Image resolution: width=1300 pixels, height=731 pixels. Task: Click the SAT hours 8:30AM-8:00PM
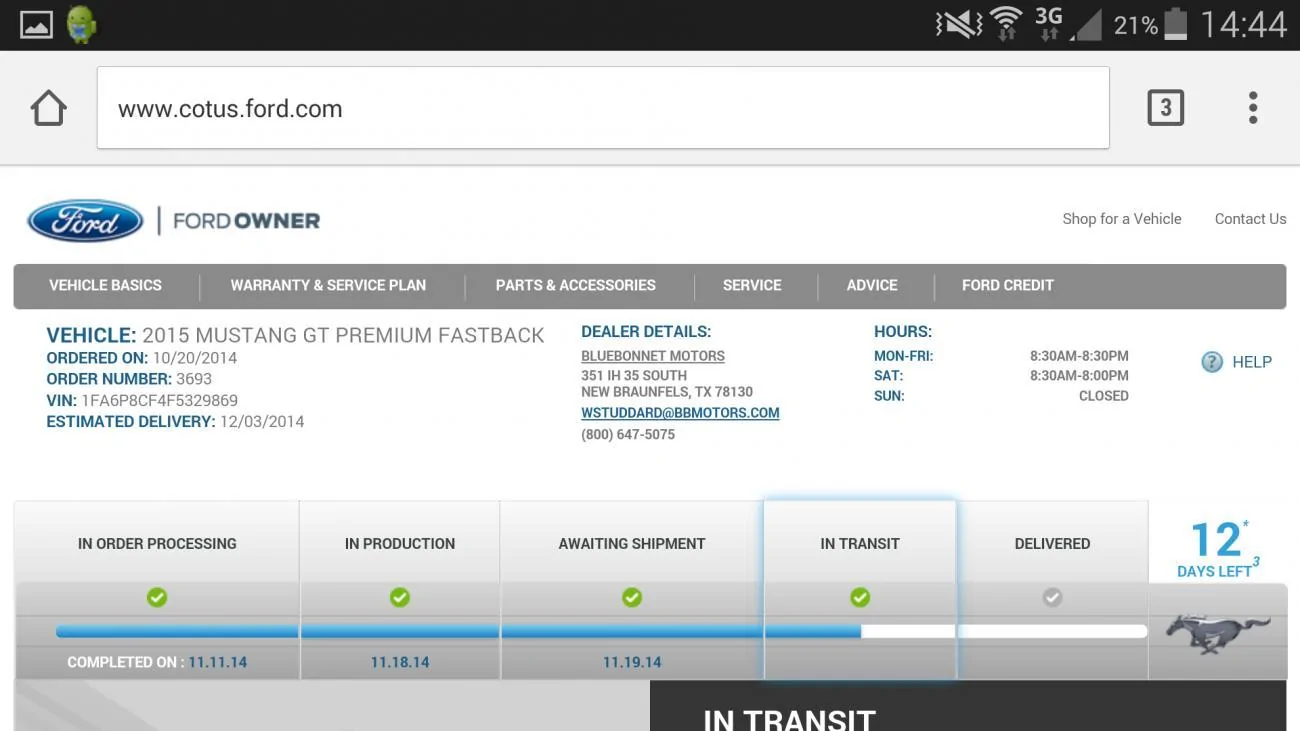pyautogui.click(x=1079, y=376)
